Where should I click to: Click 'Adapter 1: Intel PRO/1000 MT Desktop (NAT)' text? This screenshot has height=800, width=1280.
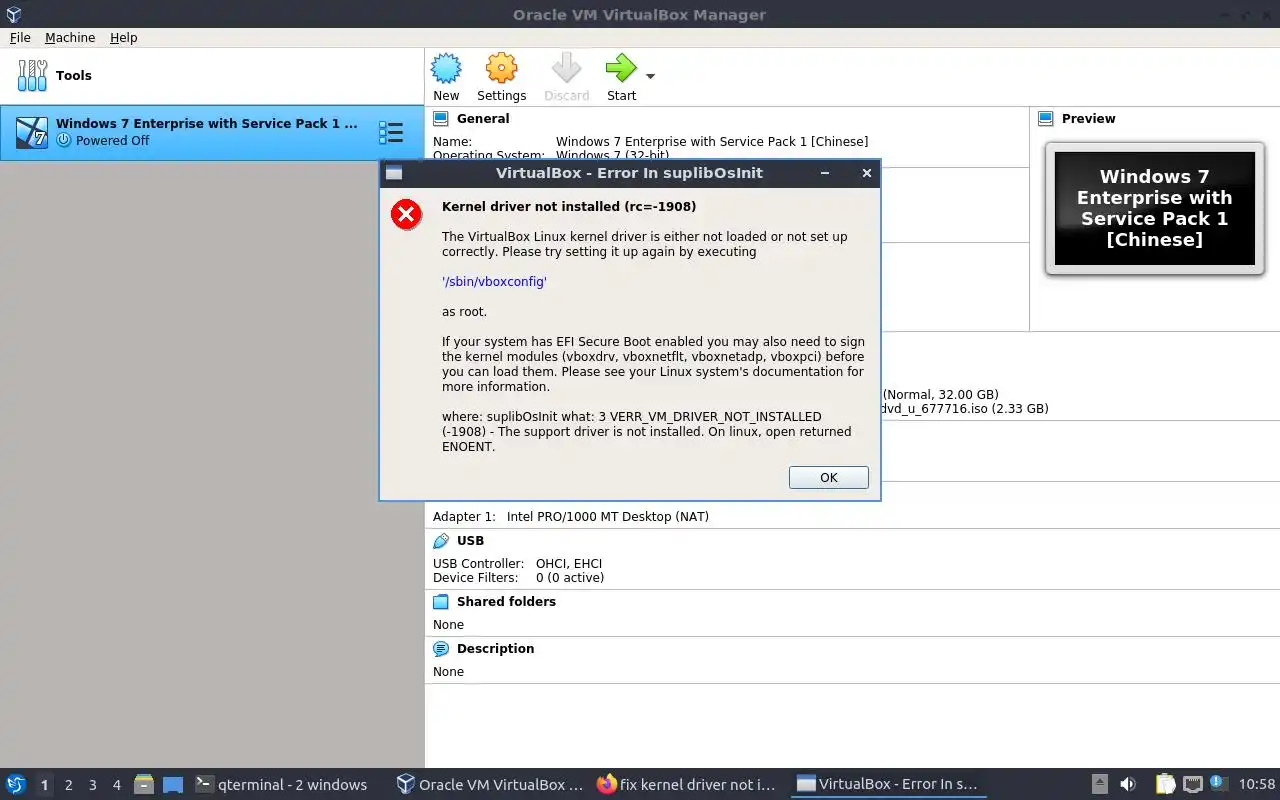coord(570,517)
